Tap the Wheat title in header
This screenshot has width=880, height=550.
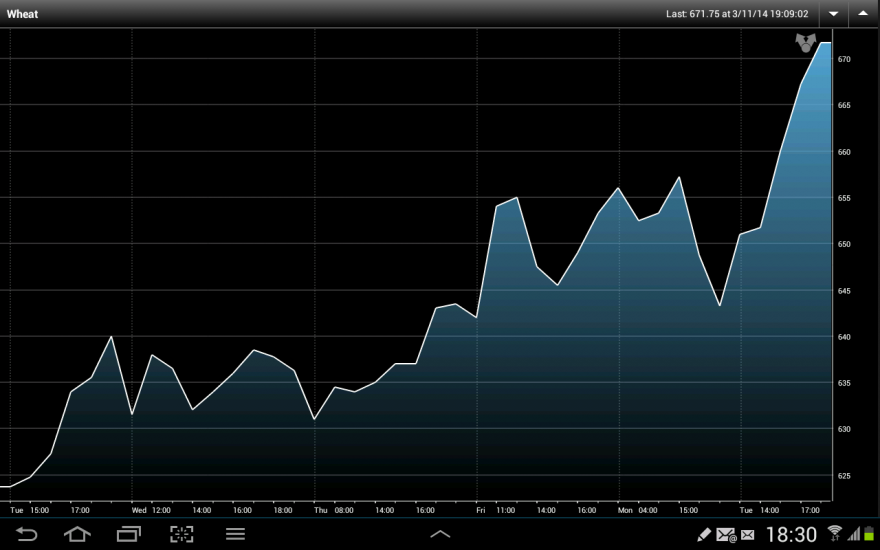pos(22,14)
